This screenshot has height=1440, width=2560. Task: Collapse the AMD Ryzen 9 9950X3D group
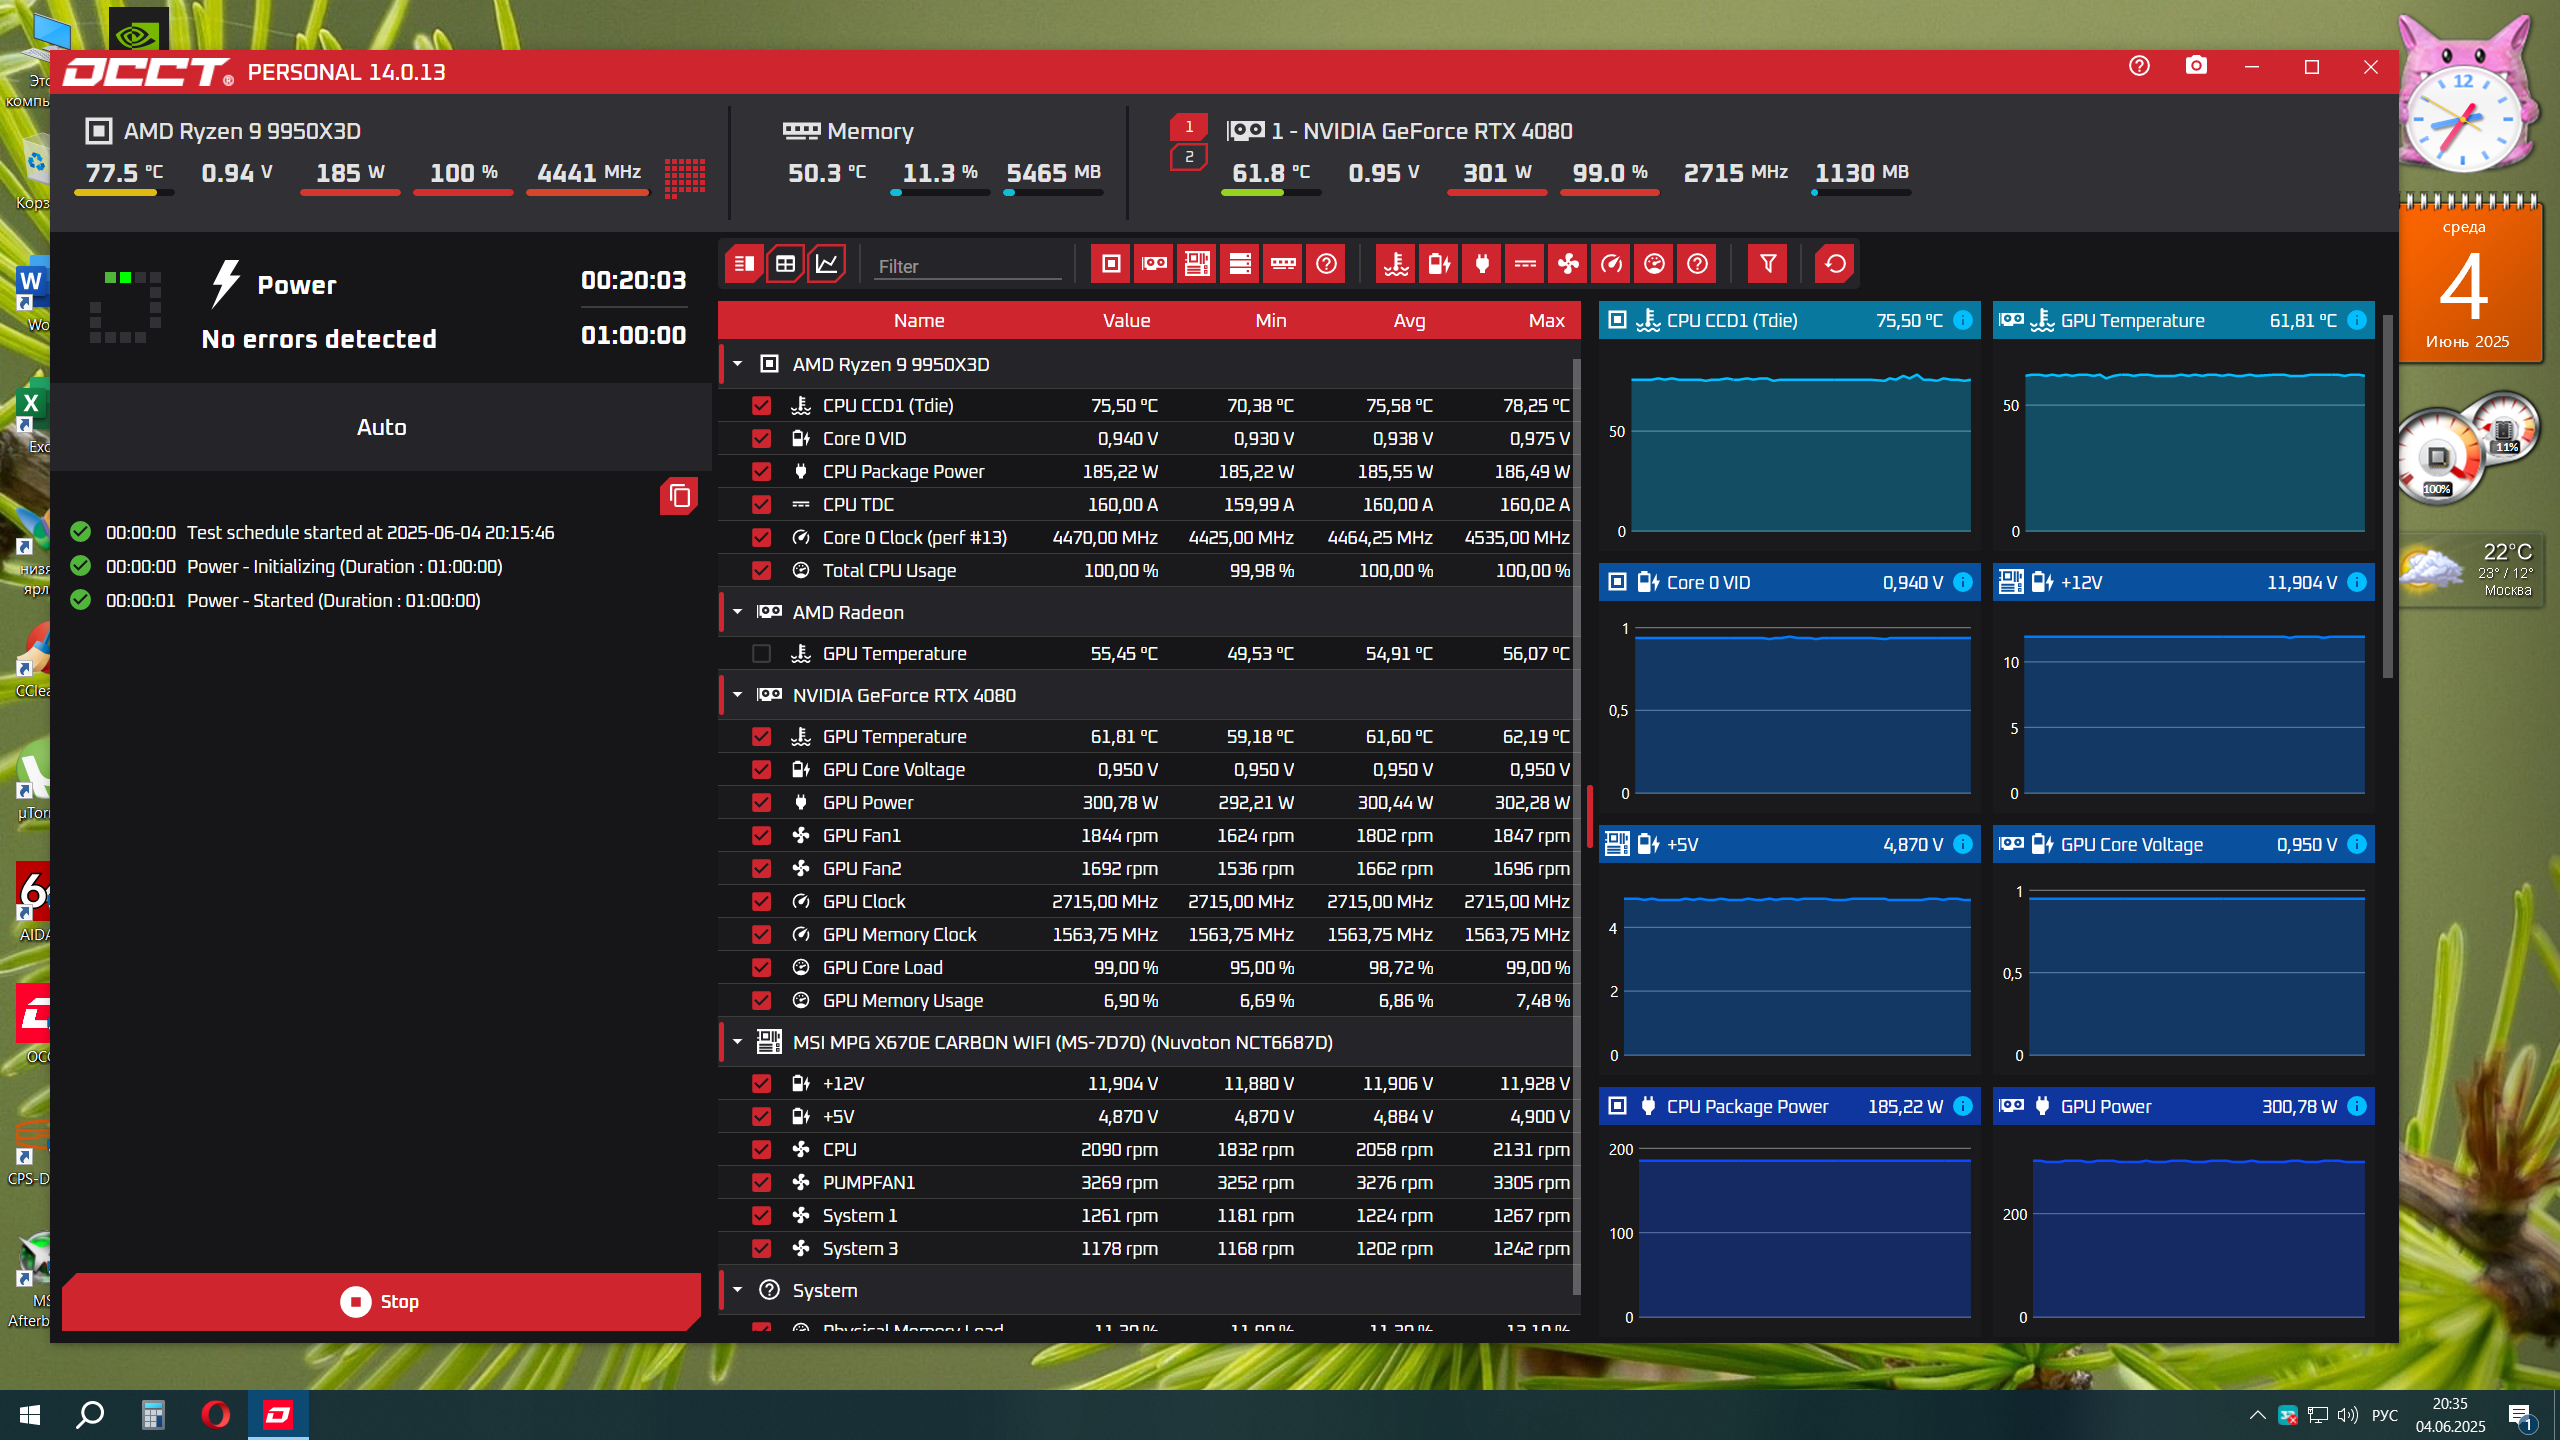738,364
